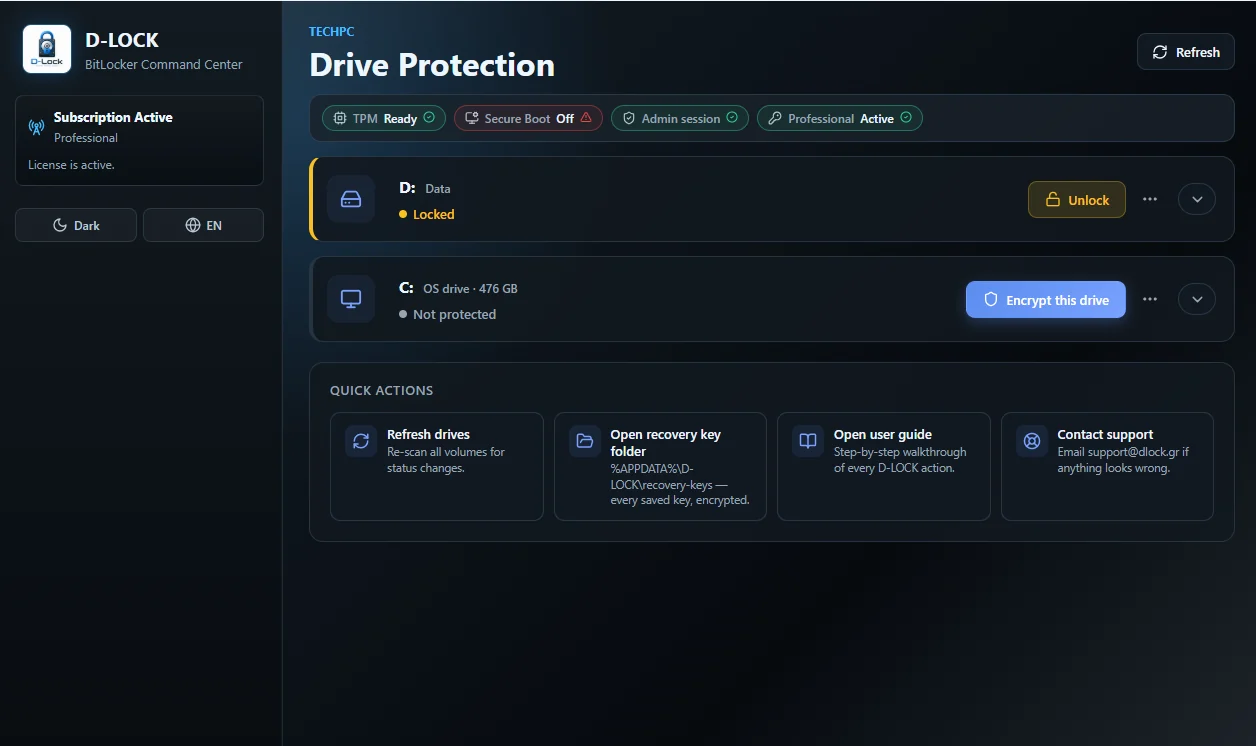Click the recovery key folder icon
The height and width of the screenshot is (746, 1256).
pos(585,441)
